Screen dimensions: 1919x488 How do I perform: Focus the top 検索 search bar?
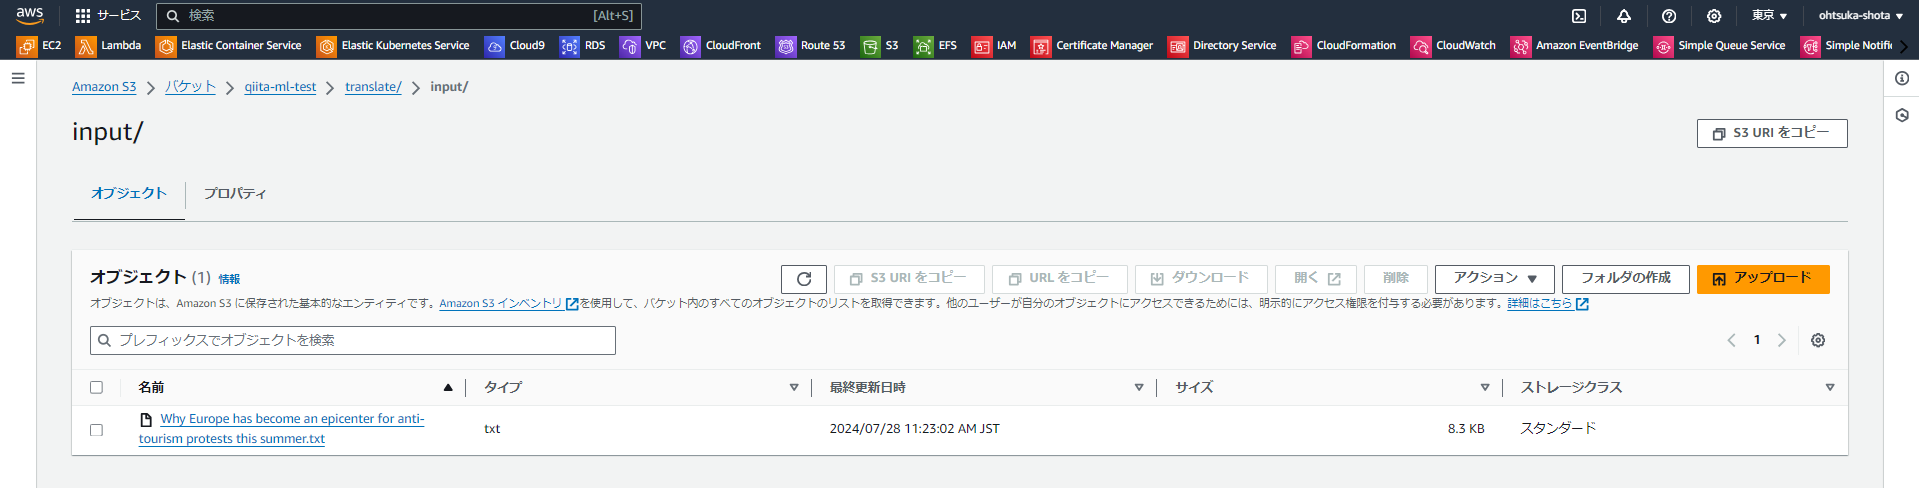pyautogui.click(x=398, y=16)
